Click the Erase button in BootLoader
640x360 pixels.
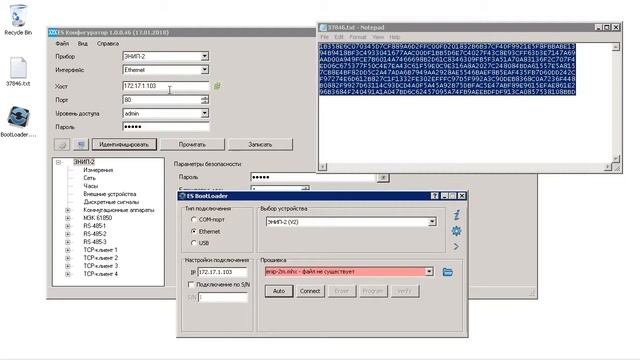tap(342, 291)
